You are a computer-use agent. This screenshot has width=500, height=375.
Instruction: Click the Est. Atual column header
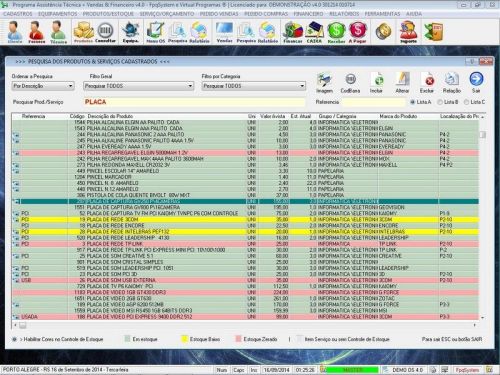(x=300, y=116)
